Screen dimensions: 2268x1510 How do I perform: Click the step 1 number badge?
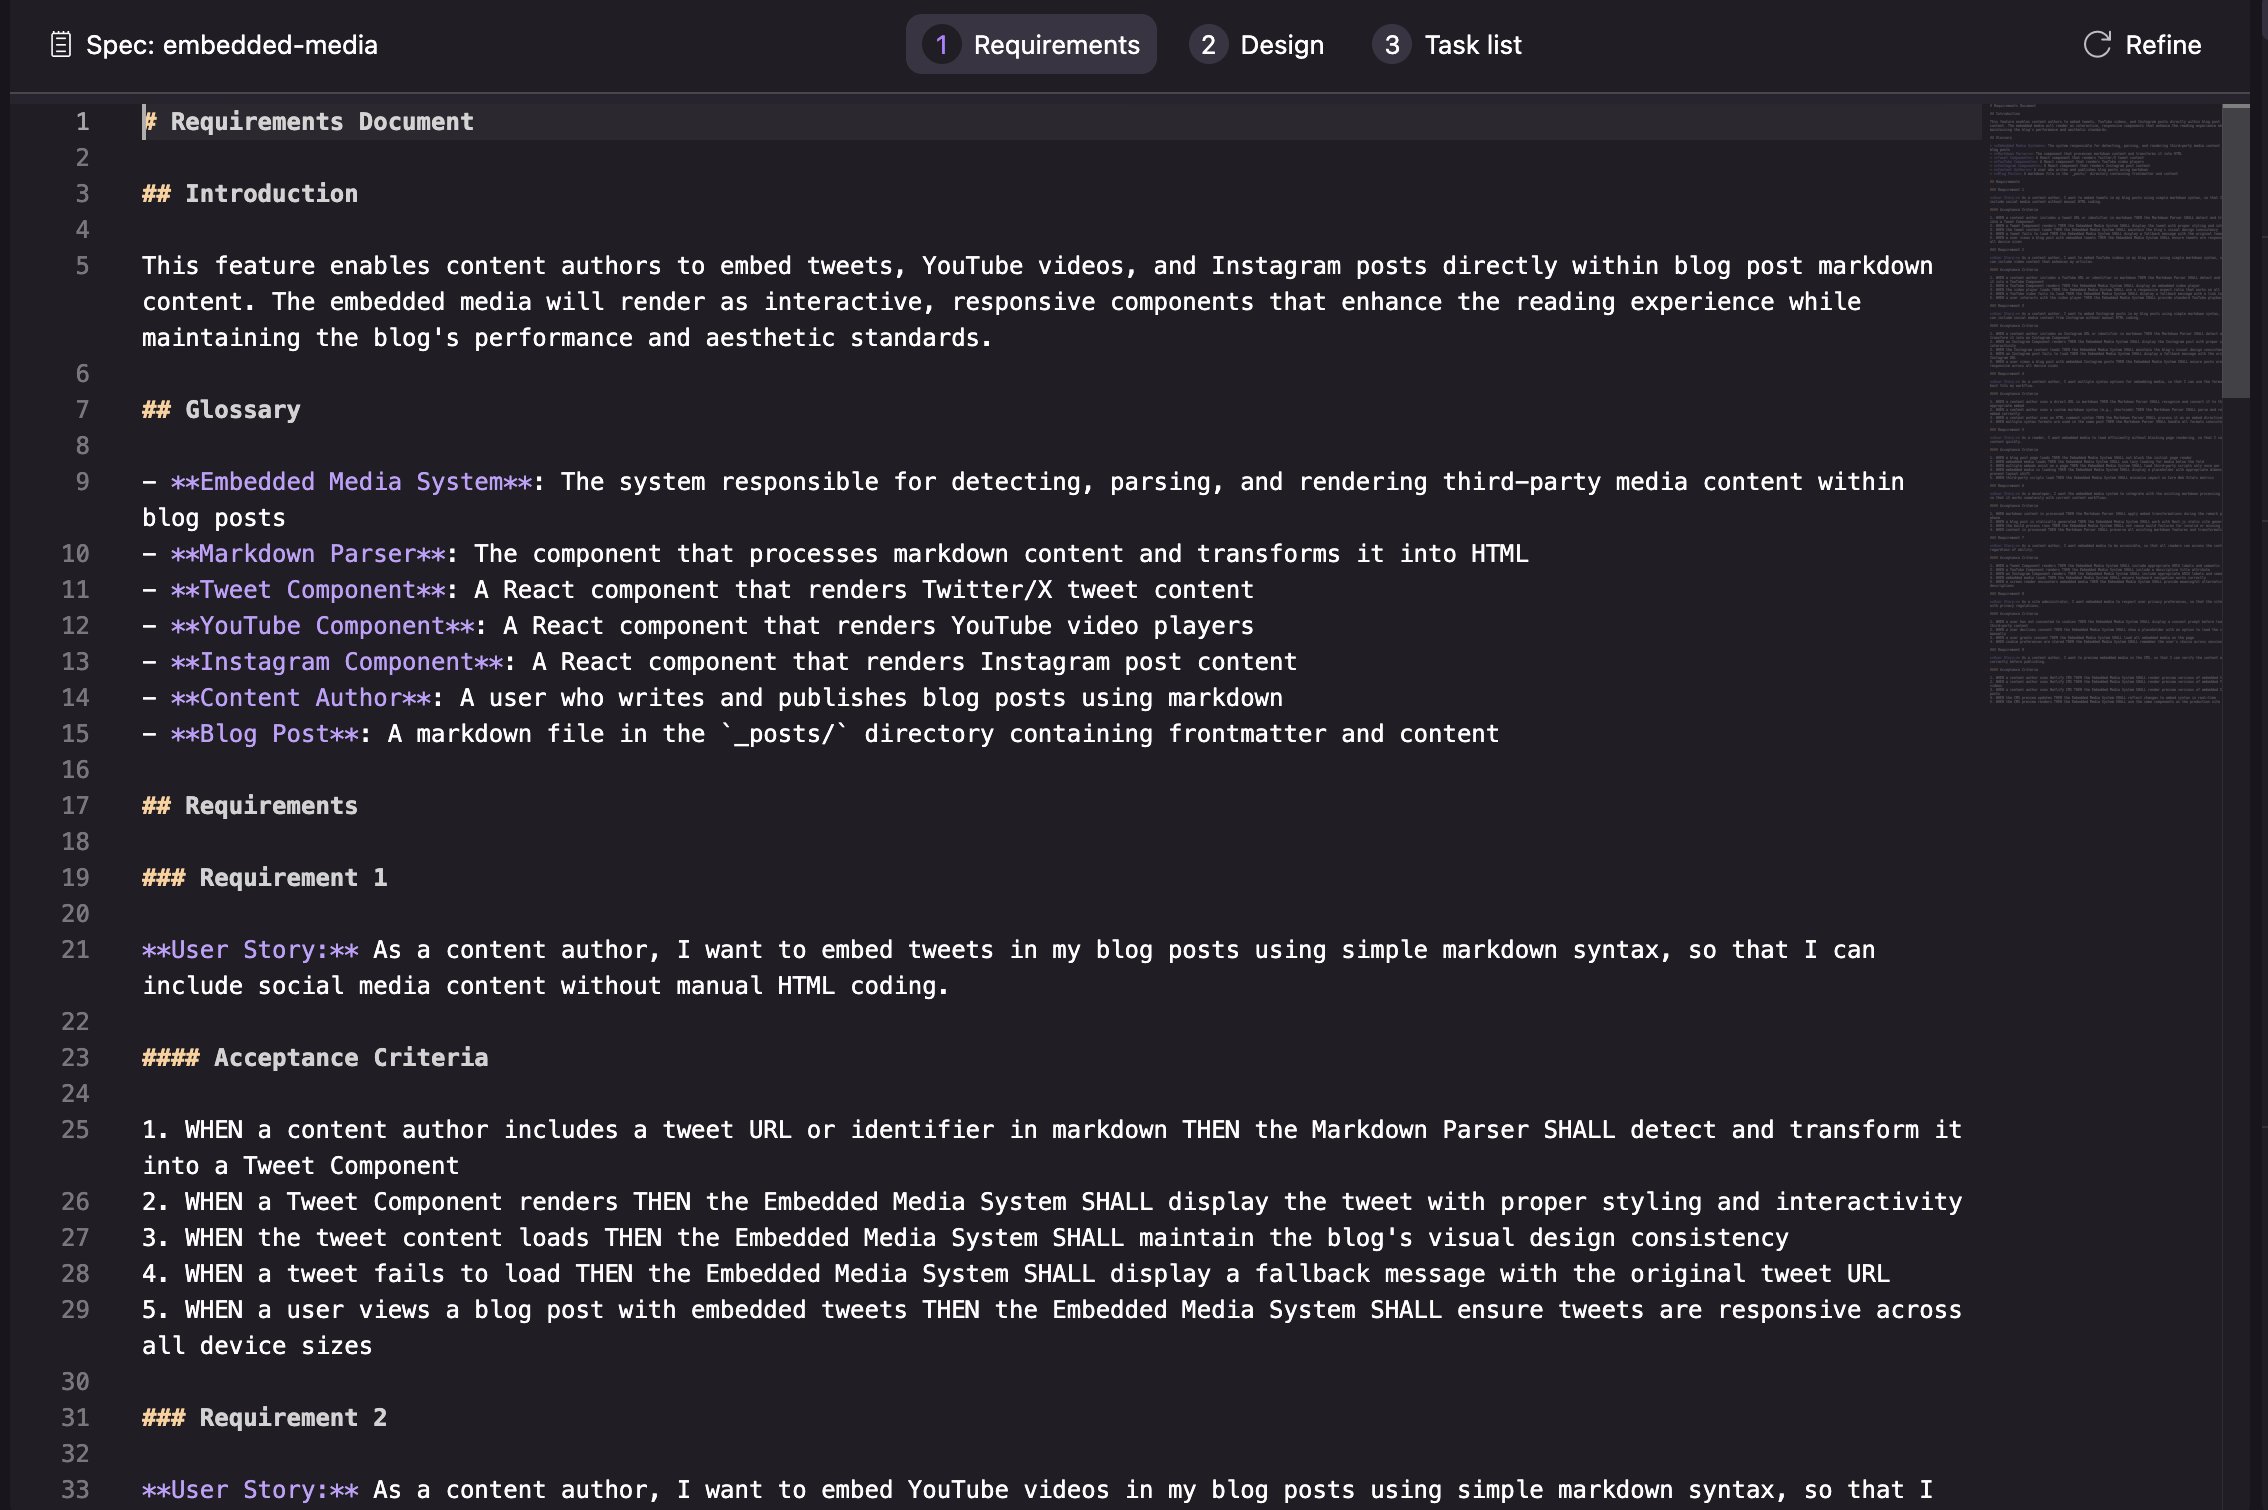pos(941,45)
